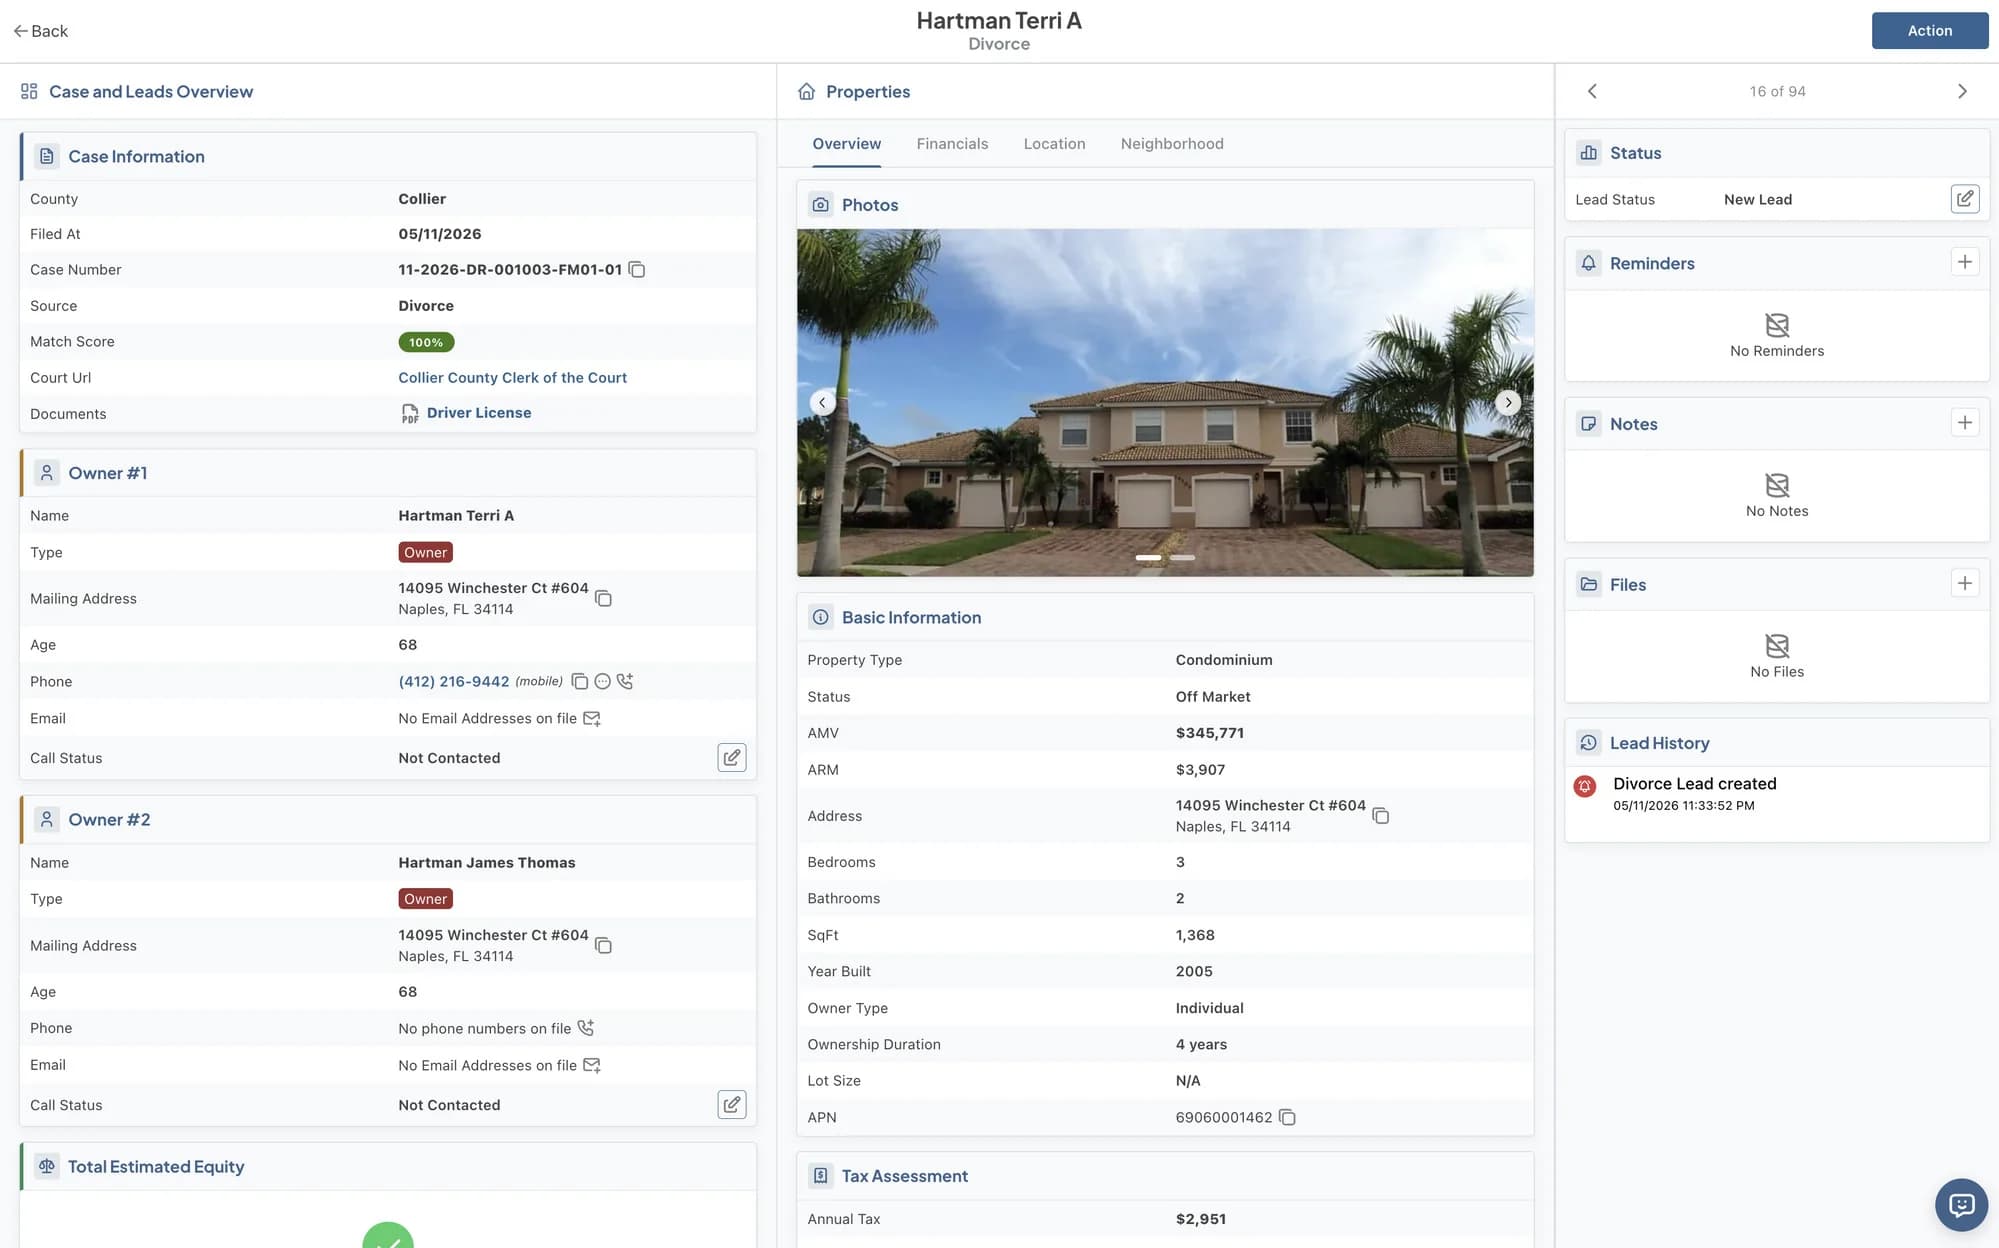Click the ARM value $3,907
This screenshot has height=1248, width=1999.
pos(1200,769)
